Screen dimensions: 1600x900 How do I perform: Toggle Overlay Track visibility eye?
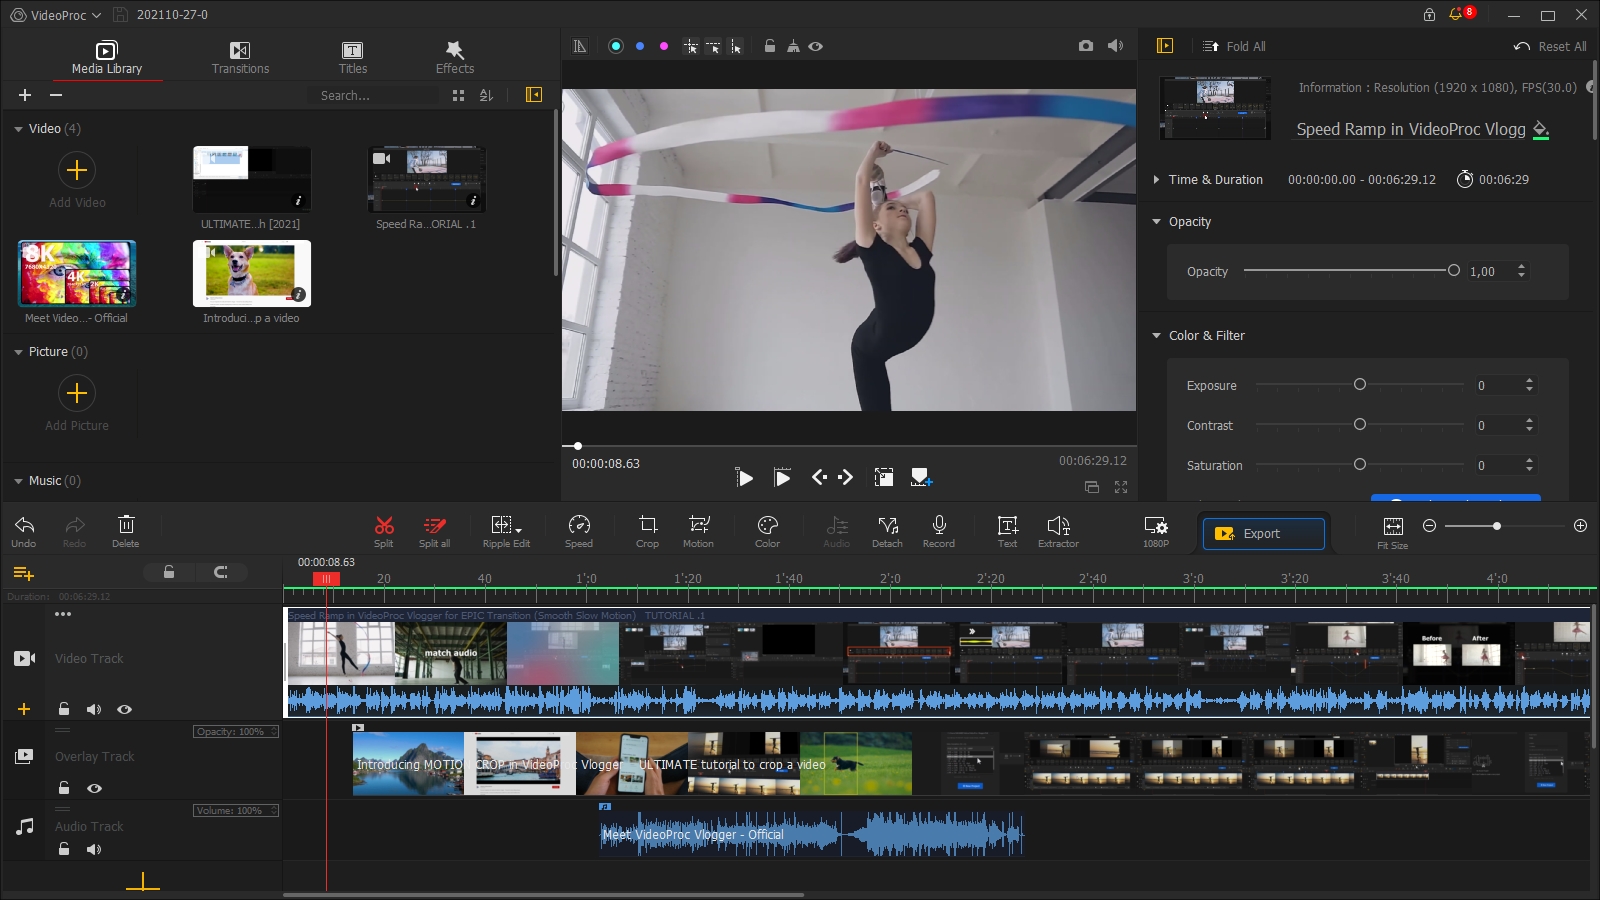point(94,788)
